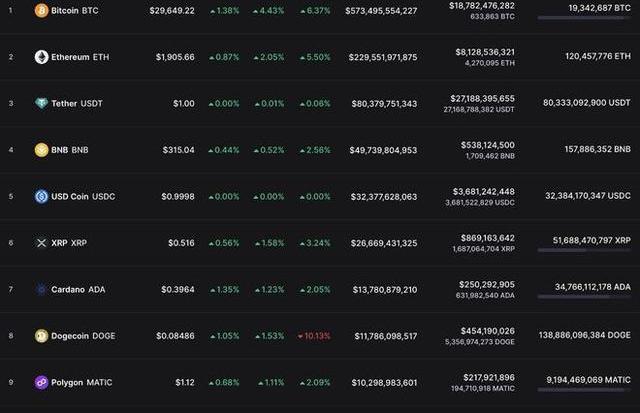Click Bitcoin's circulating supply progress bar
640x413 pixels.
point(583,18)
